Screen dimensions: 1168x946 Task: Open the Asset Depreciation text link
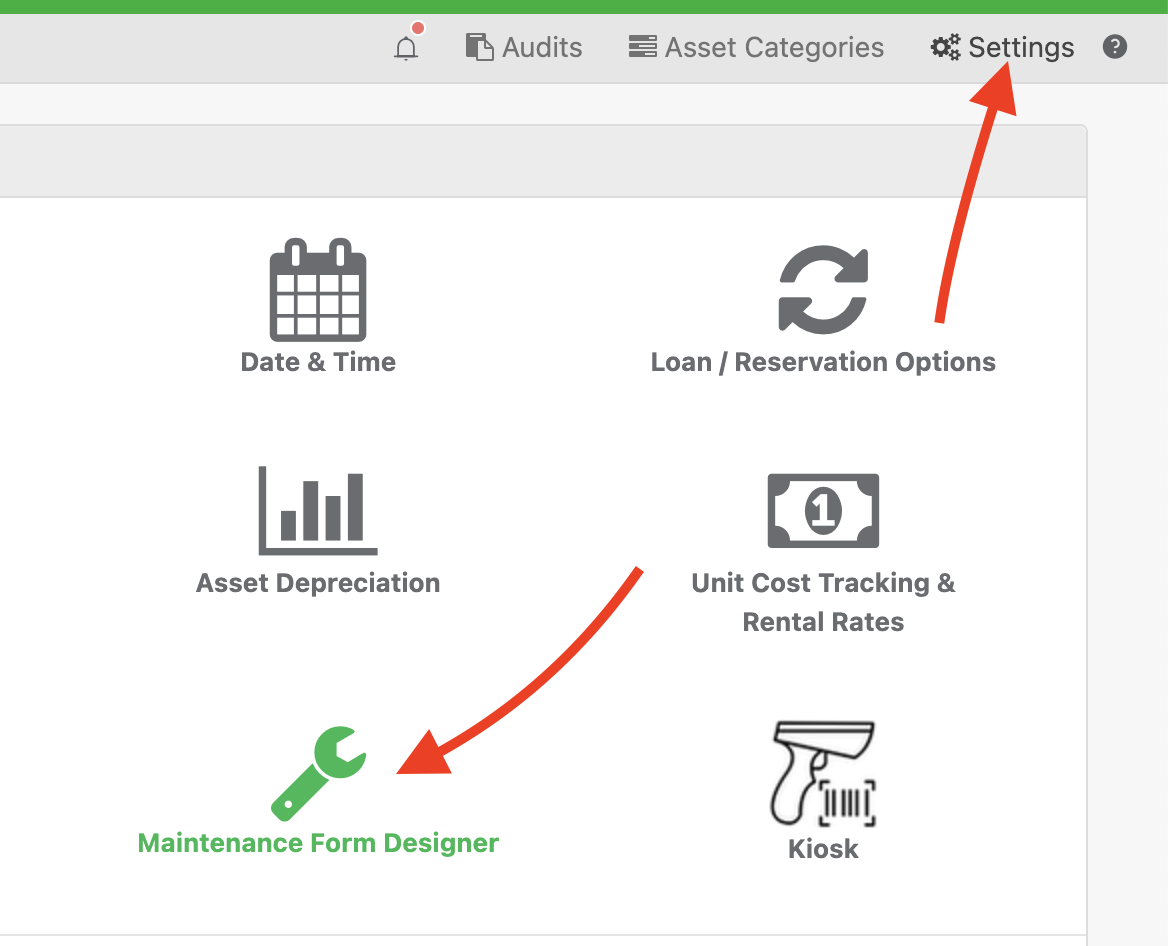318,583
